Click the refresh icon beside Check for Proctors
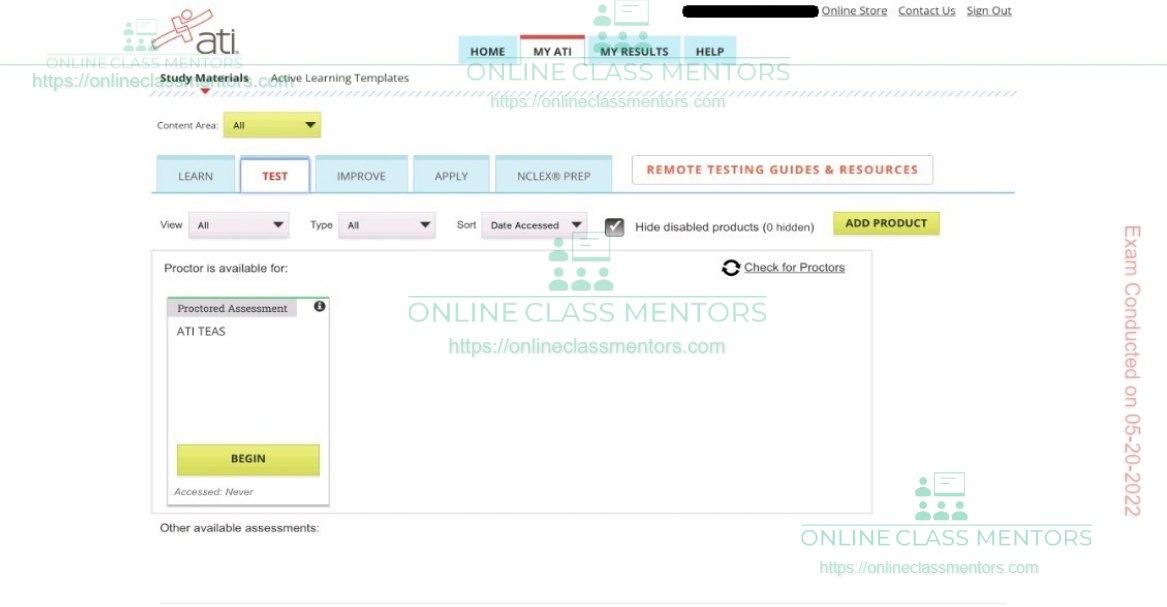 coord(731,268)
